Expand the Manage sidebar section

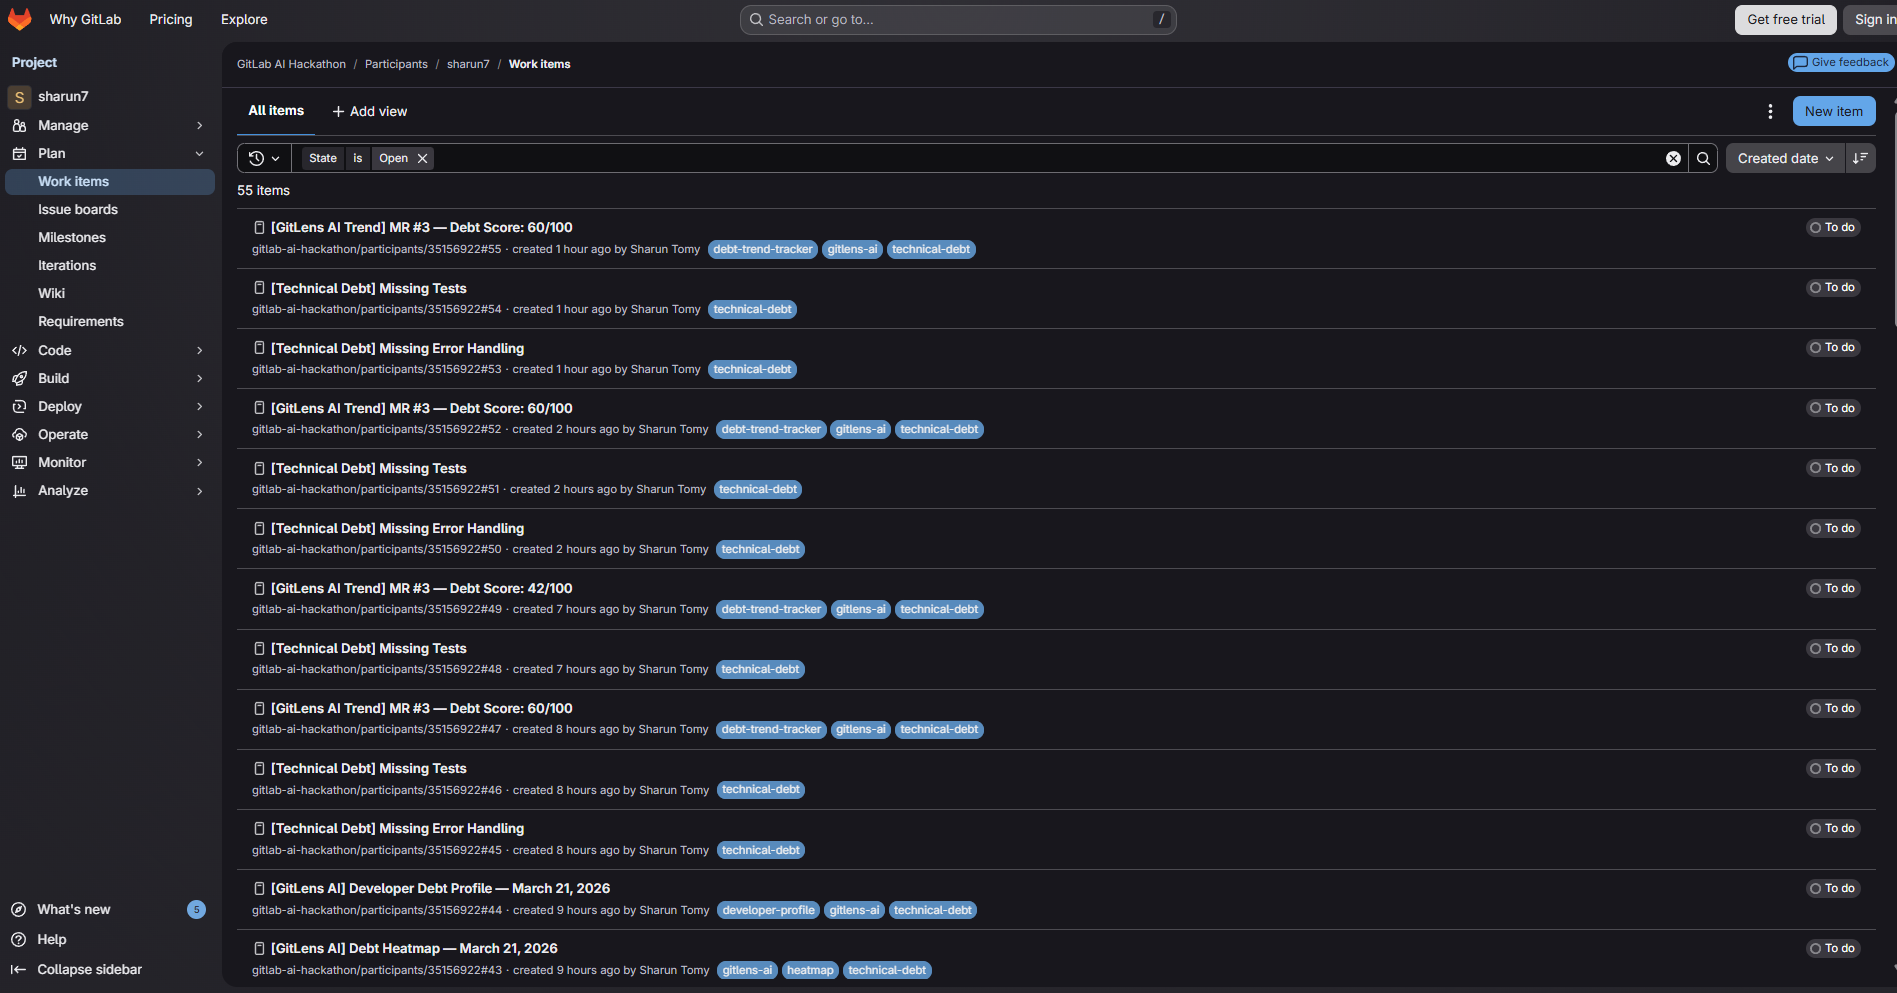110,125
